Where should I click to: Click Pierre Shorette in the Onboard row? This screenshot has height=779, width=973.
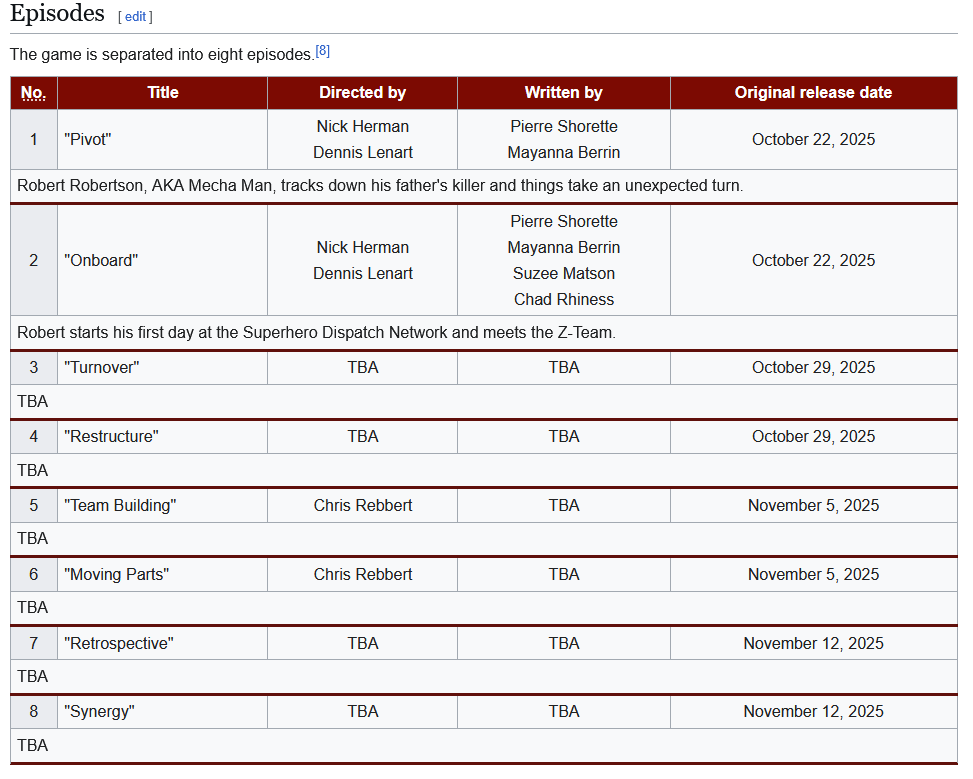click(x=563, y=222)
